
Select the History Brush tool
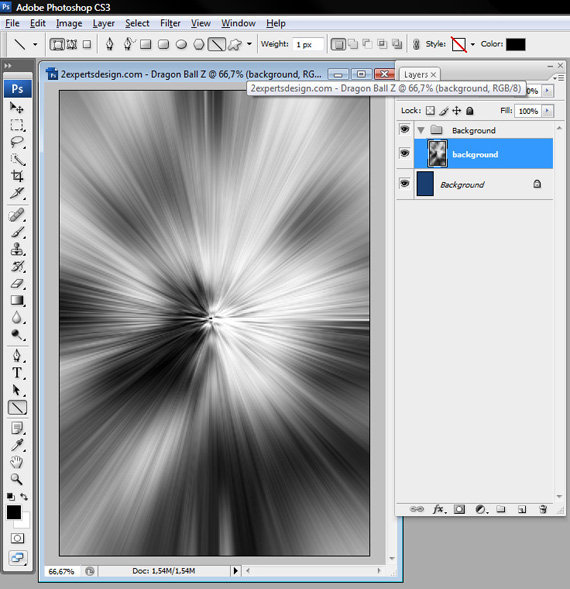(x=17, y=266)
